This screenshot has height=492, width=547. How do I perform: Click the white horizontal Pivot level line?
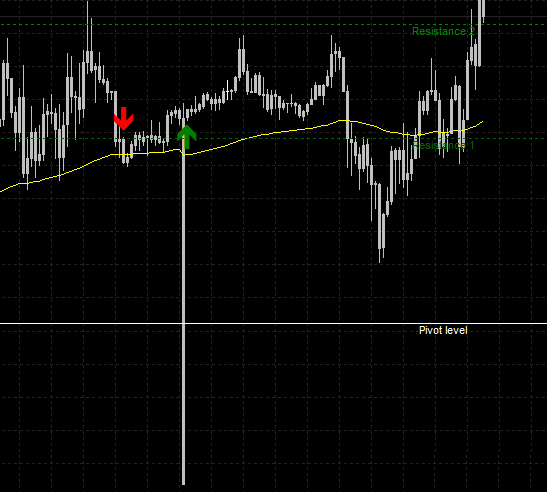[274, 324]
